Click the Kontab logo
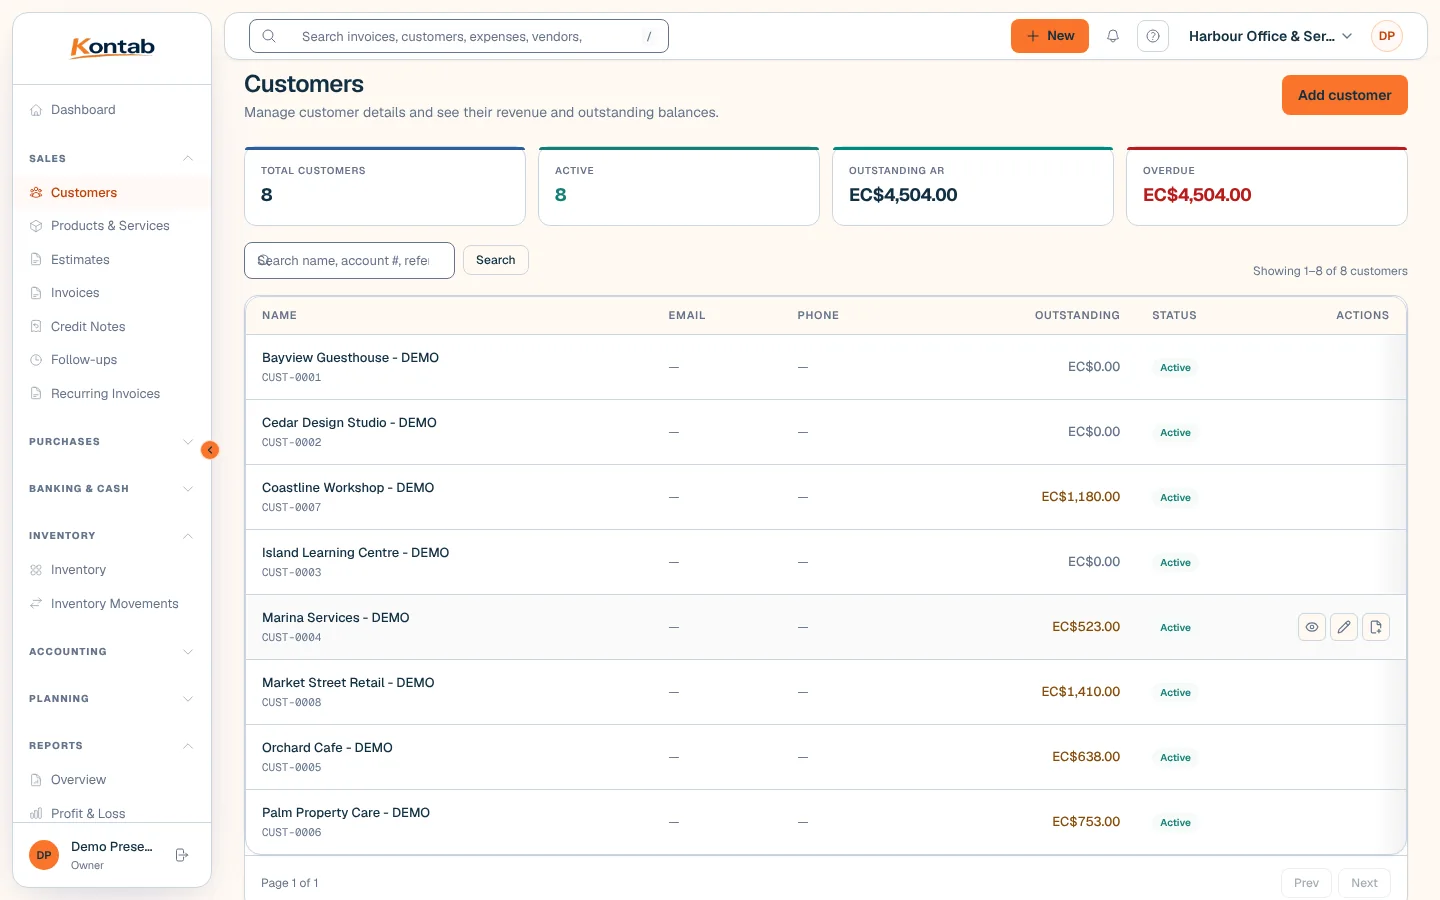 (x=112, y=47)
